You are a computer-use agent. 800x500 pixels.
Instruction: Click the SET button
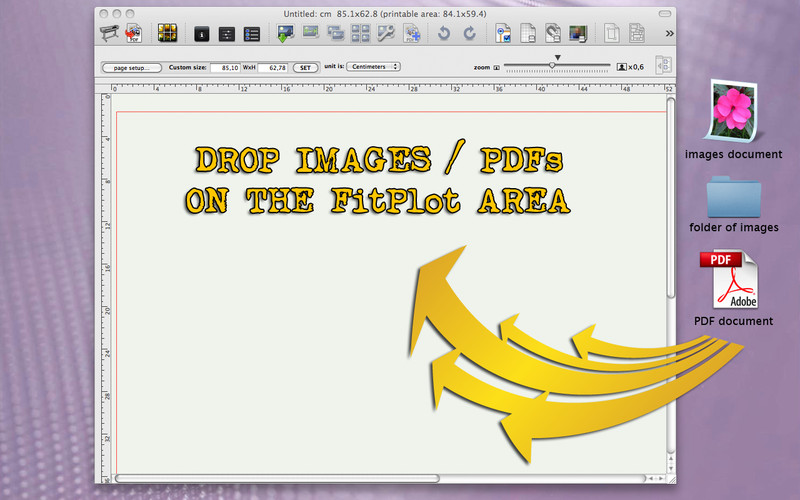click(305, 67)
